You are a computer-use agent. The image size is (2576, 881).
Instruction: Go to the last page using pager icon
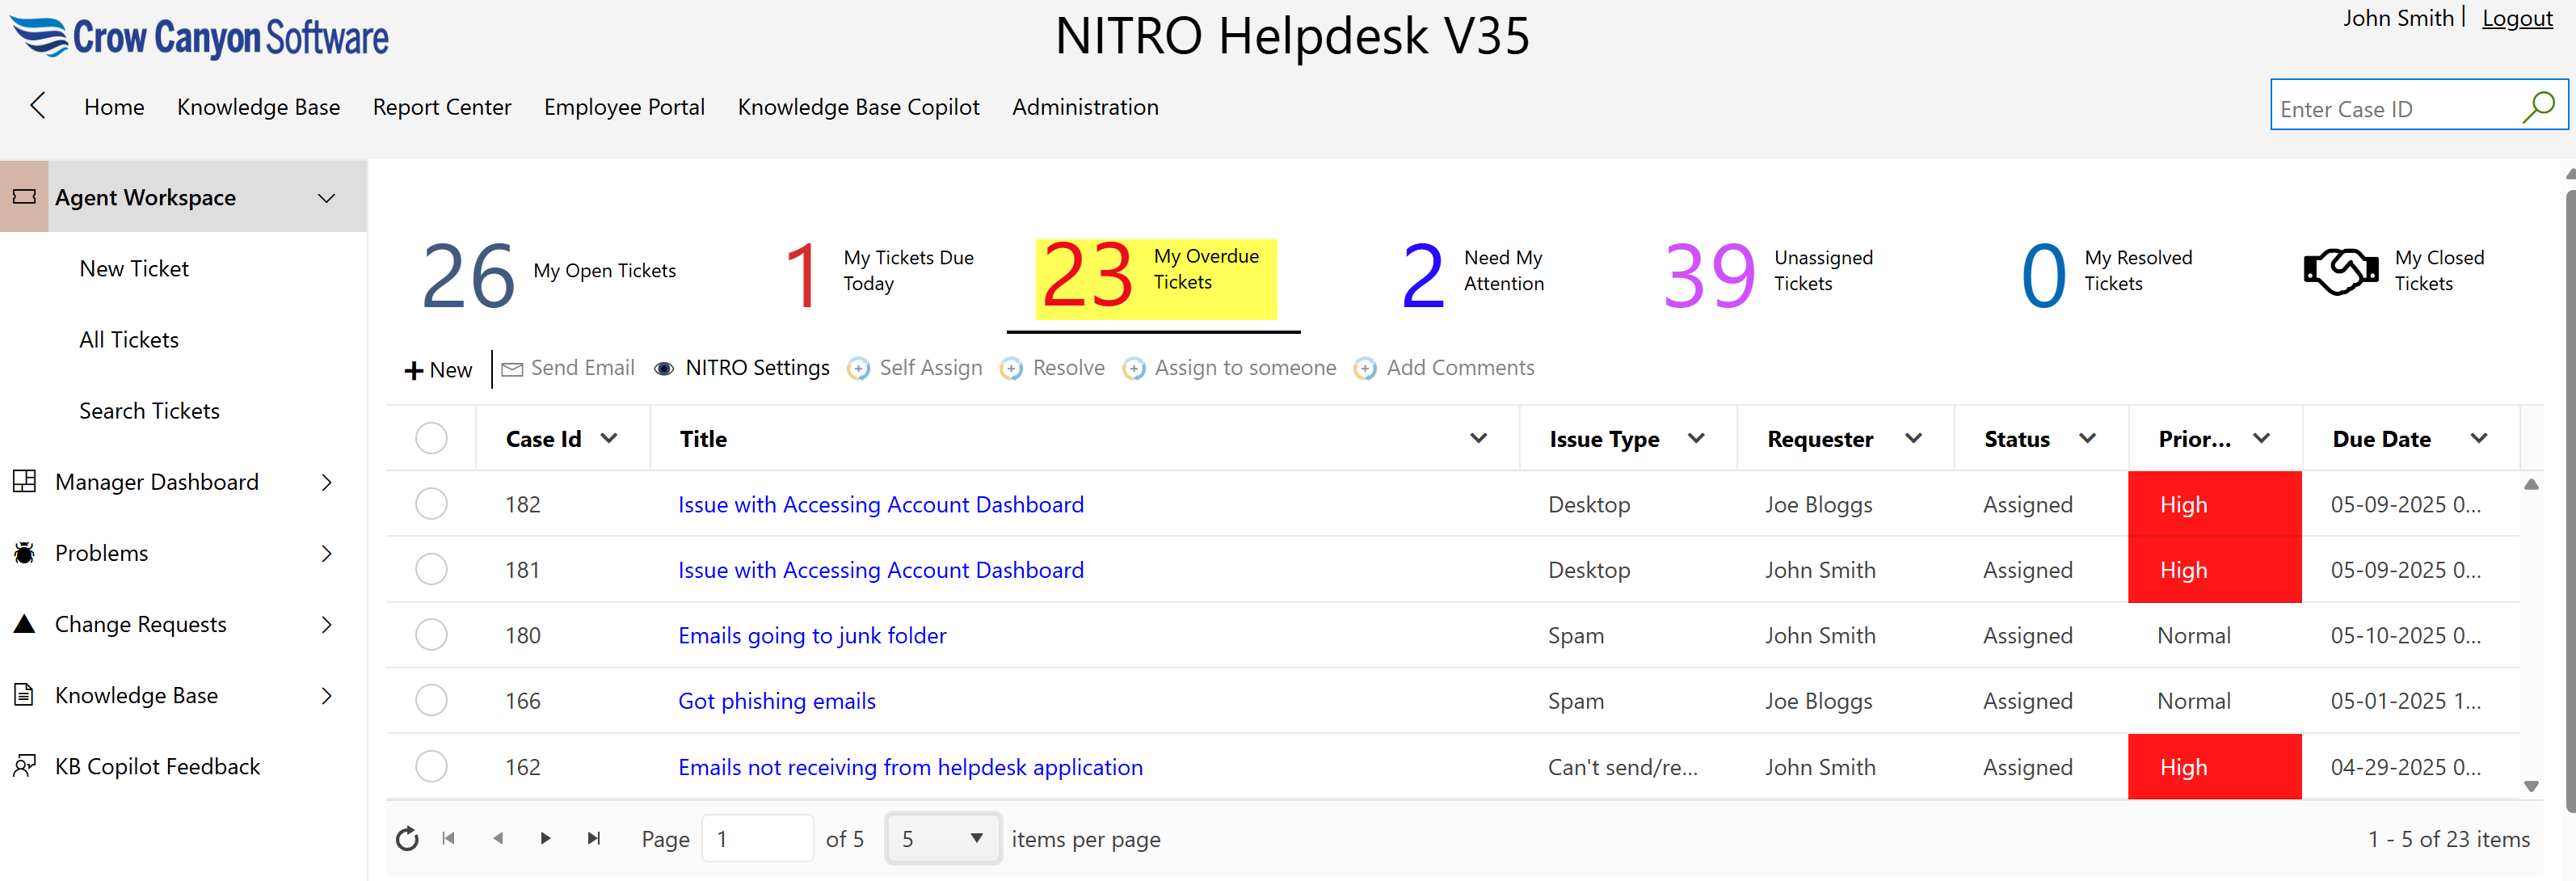coord(594,838)
